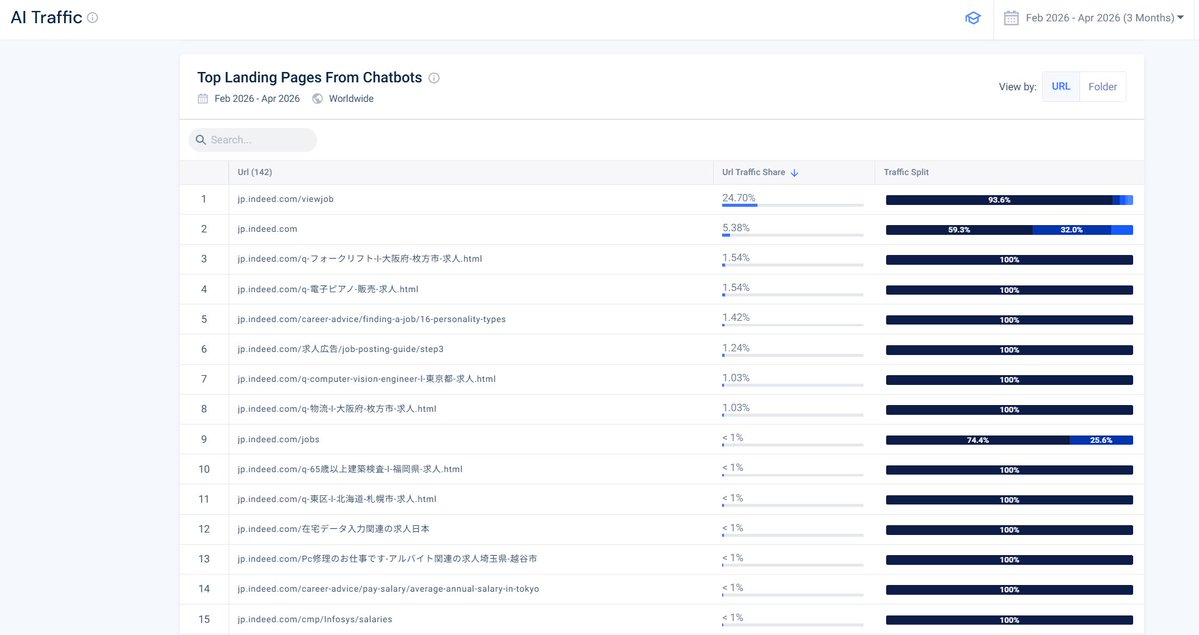Viewport: 1199px width, 635px height.
Task: Click the 1.24% traffic share value
Action: pyautogui.click(x=736, y=348)
